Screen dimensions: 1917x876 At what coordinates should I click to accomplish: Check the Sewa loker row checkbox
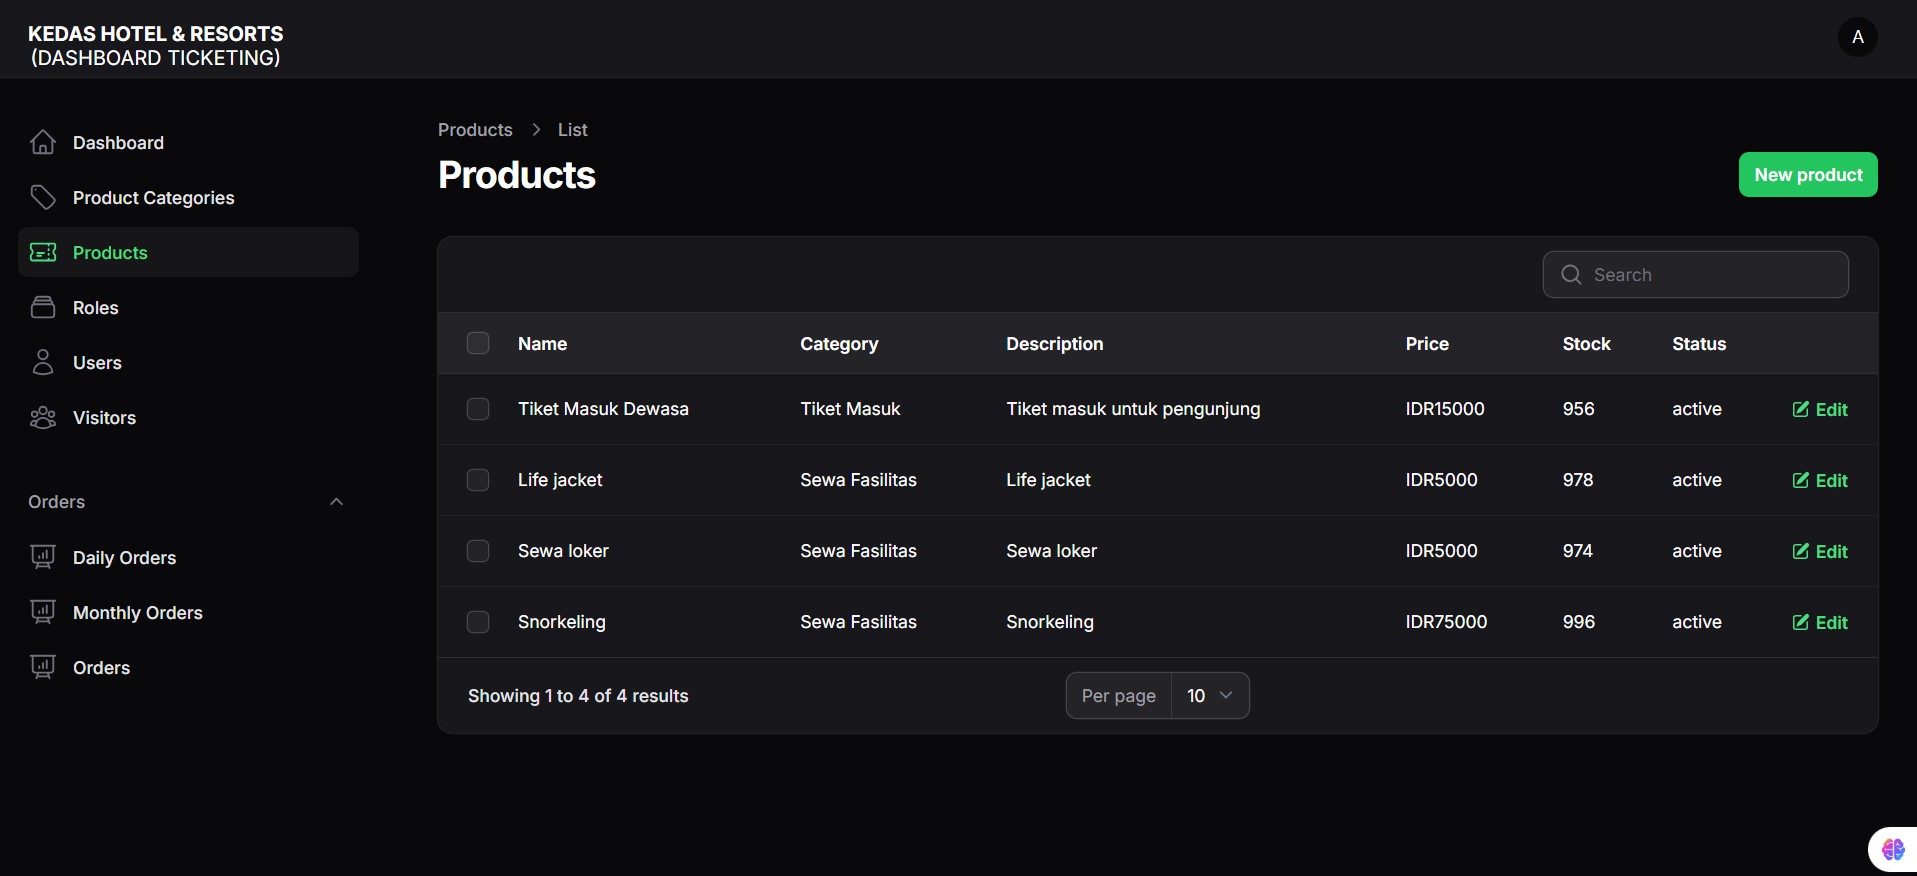(478, 551)
